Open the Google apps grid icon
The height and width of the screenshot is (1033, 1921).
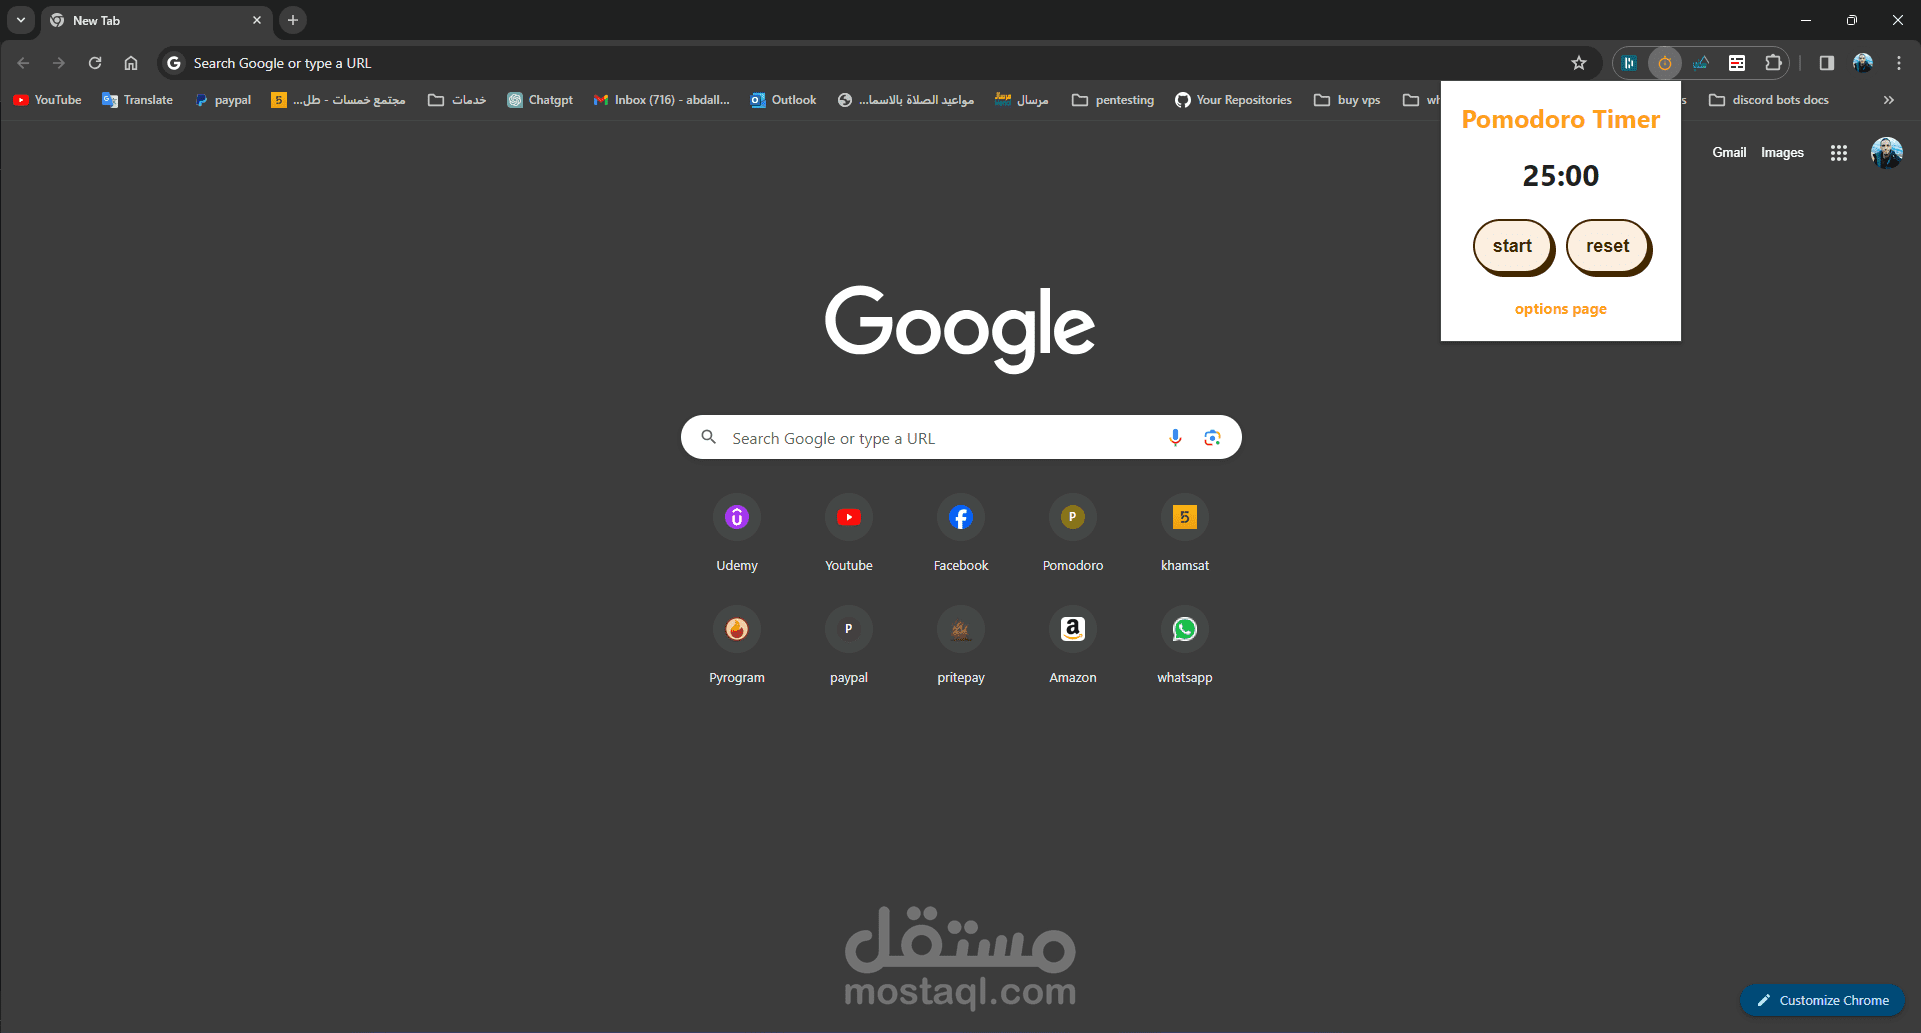(1838, 152)
